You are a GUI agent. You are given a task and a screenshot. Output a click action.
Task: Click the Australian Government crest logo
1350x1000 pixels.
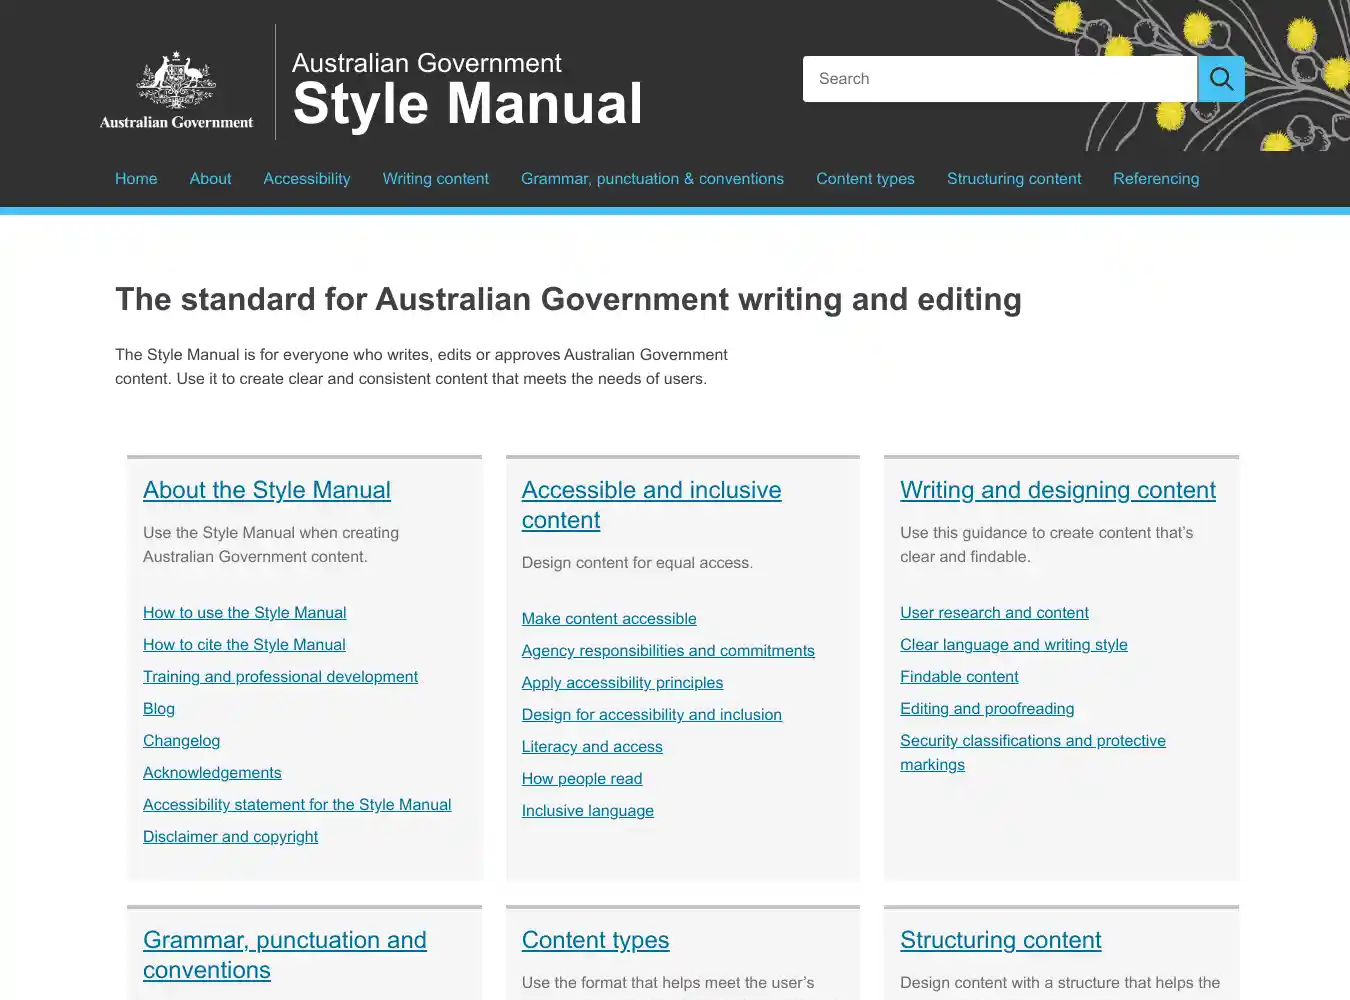pos(176,90)
